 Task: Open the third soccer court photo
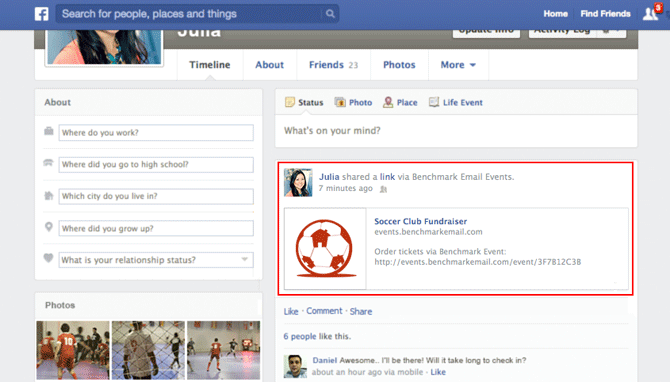pos(223,350)
